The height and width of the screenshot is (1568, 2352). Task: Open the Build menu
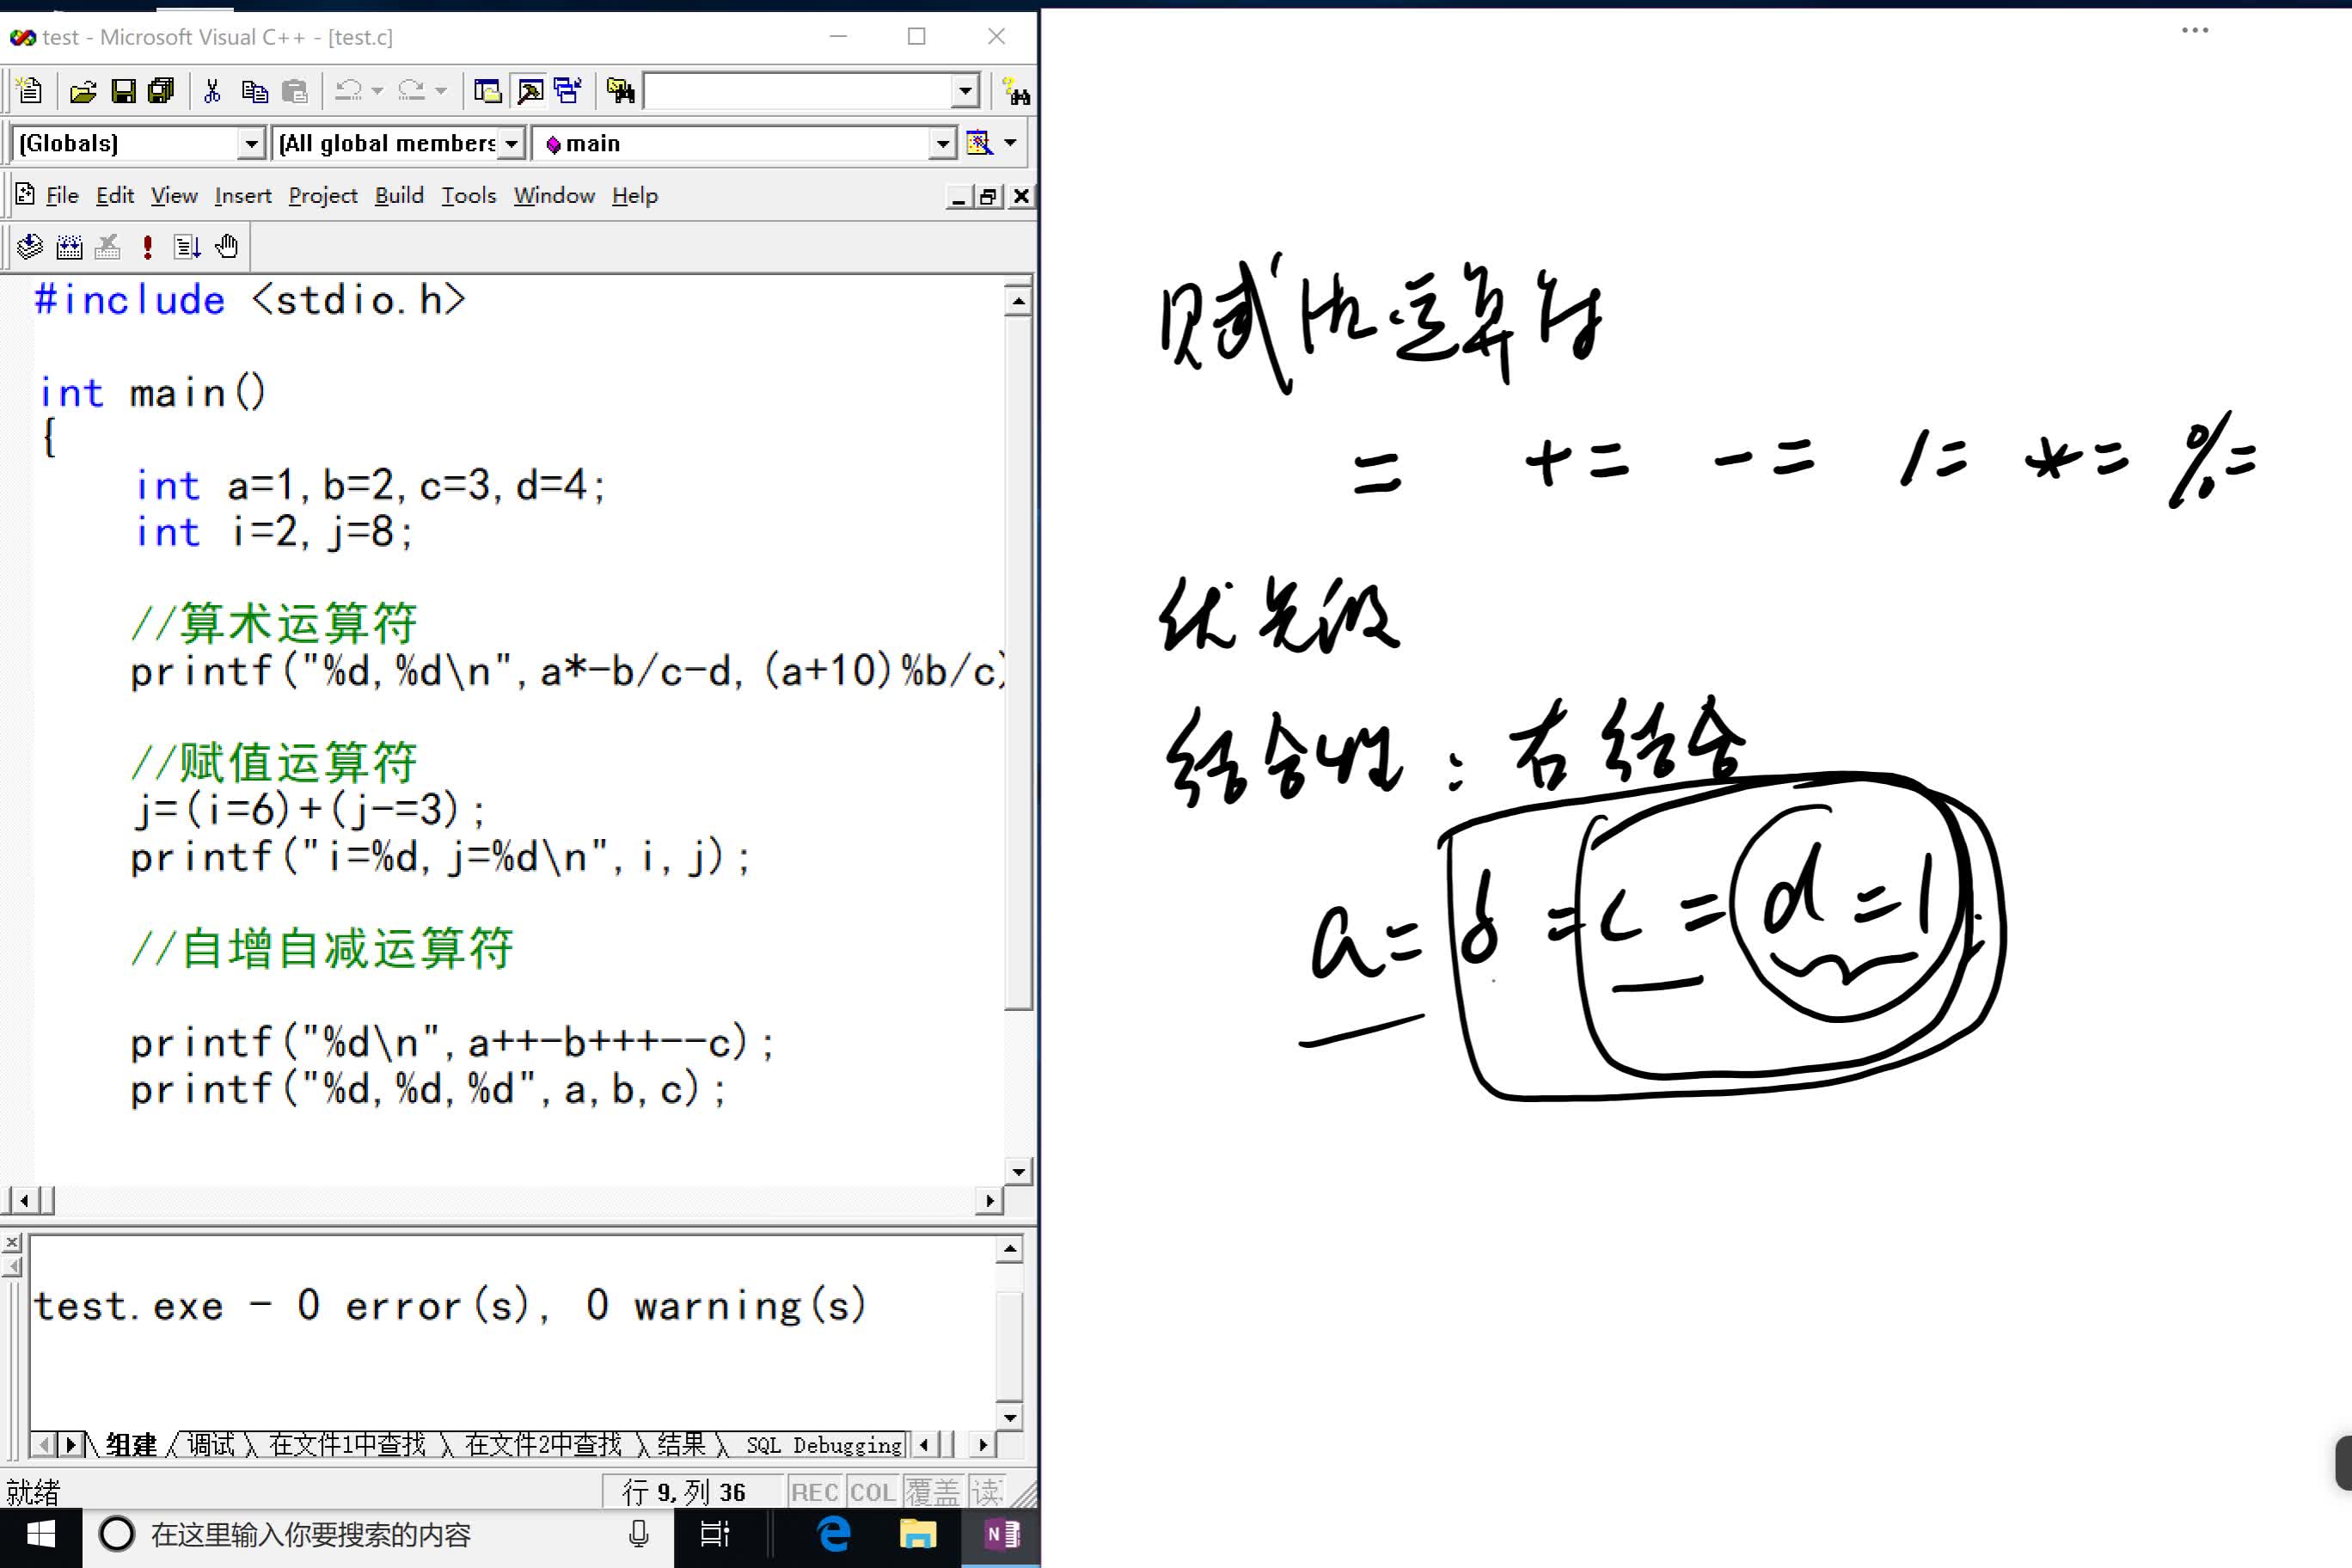click(x=399, y=196)
